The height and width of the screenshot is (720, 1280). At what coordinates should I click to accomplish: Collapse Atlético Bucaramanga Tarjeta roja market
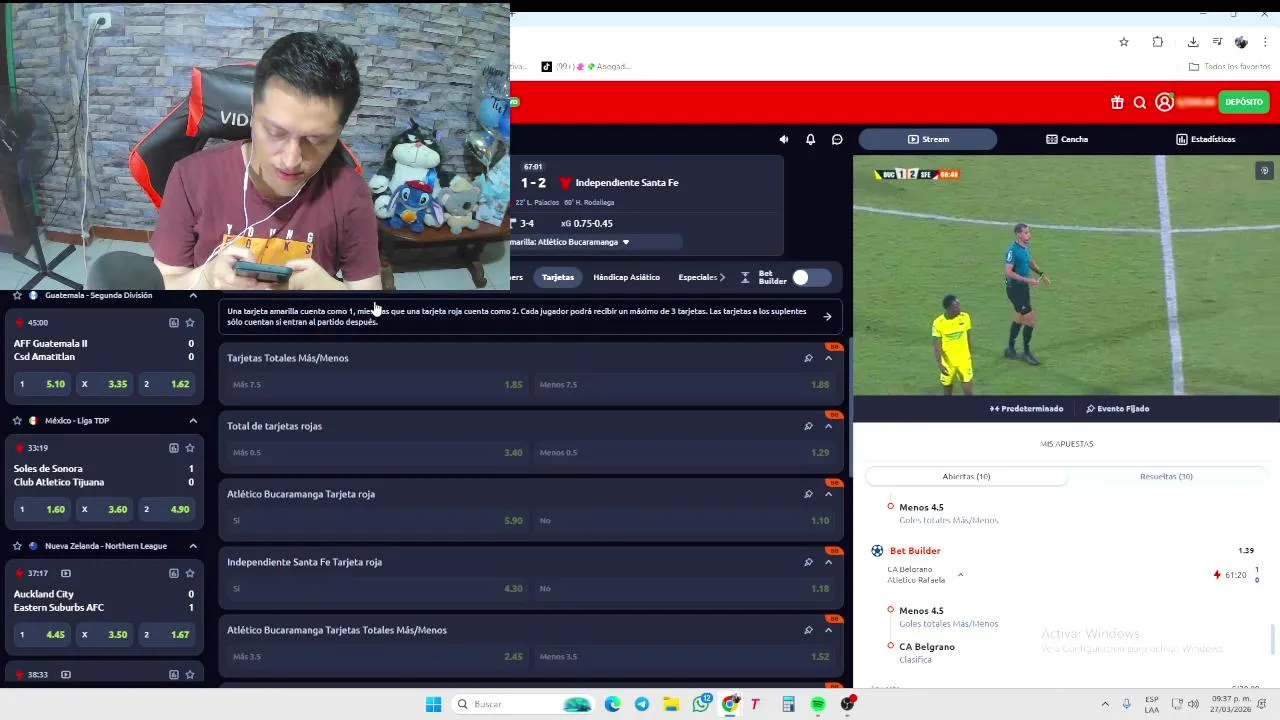point(828,494)
